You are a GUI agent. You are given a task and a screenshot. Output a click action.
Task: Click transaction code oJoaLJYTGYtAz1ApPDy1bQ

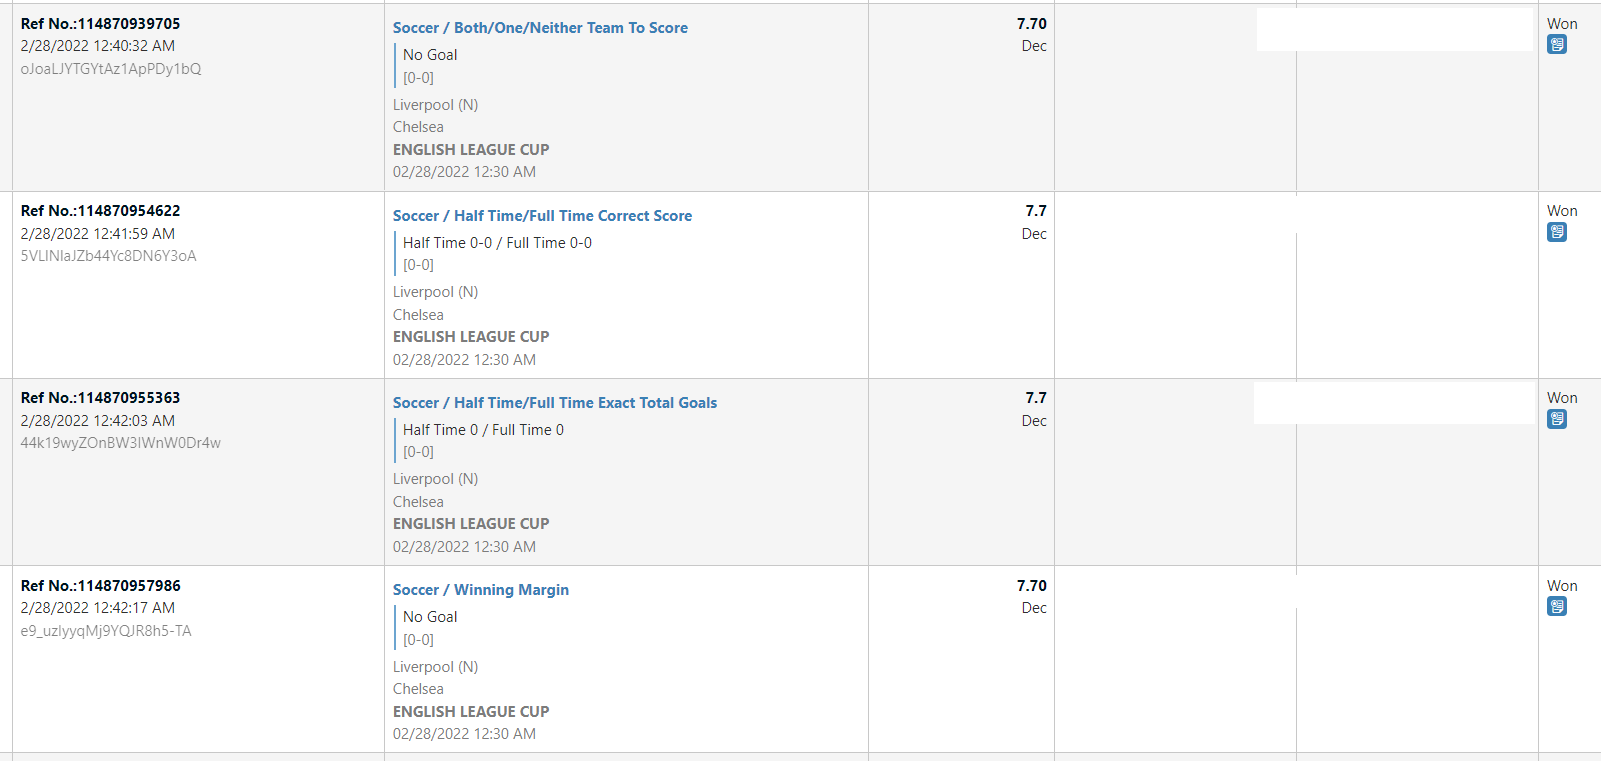point(111,69)
